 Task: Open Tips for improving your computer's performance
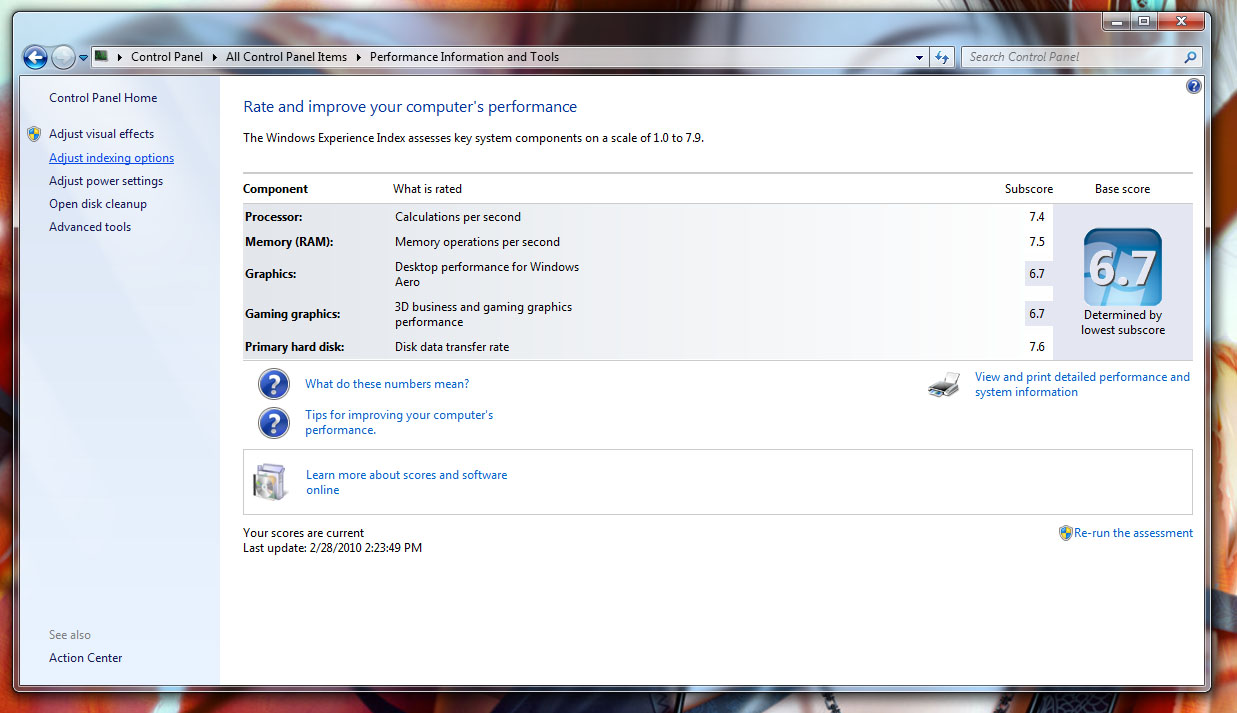pos(399,422)
